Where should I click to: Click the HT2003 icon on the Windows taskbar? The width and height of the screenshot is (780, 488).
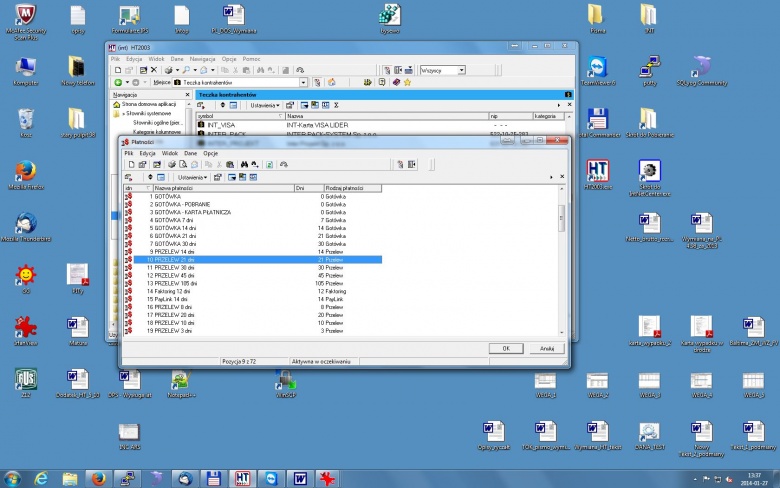242,479
